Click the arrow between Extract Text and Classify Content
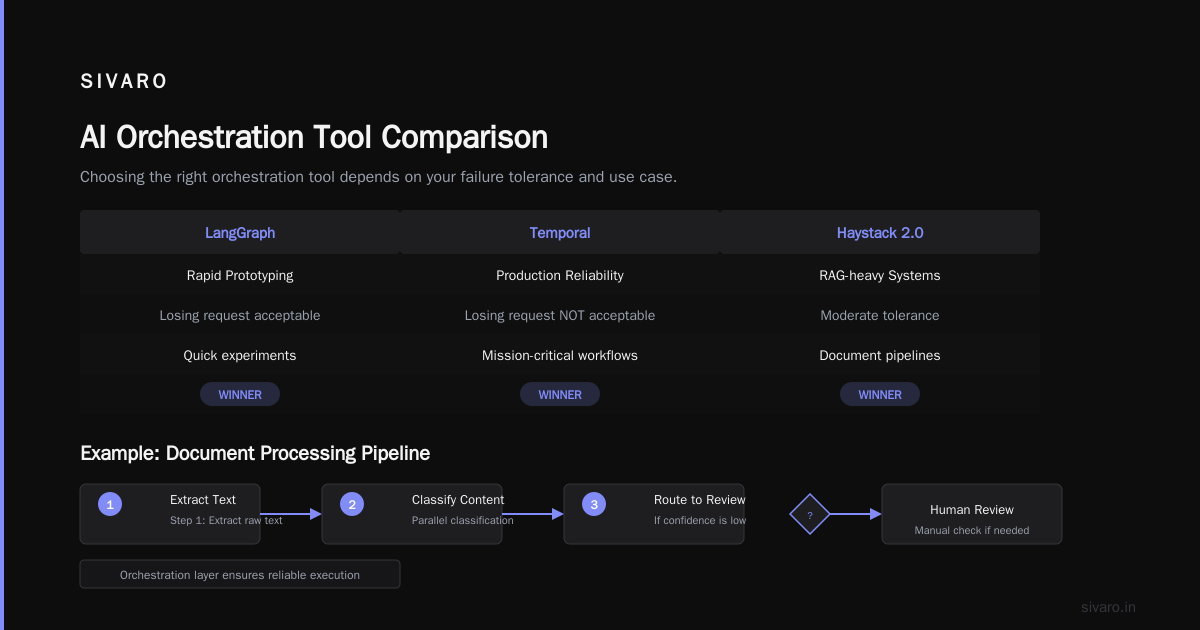The width and height of the screenshot is (1200, 630). [x=291, y=514]
